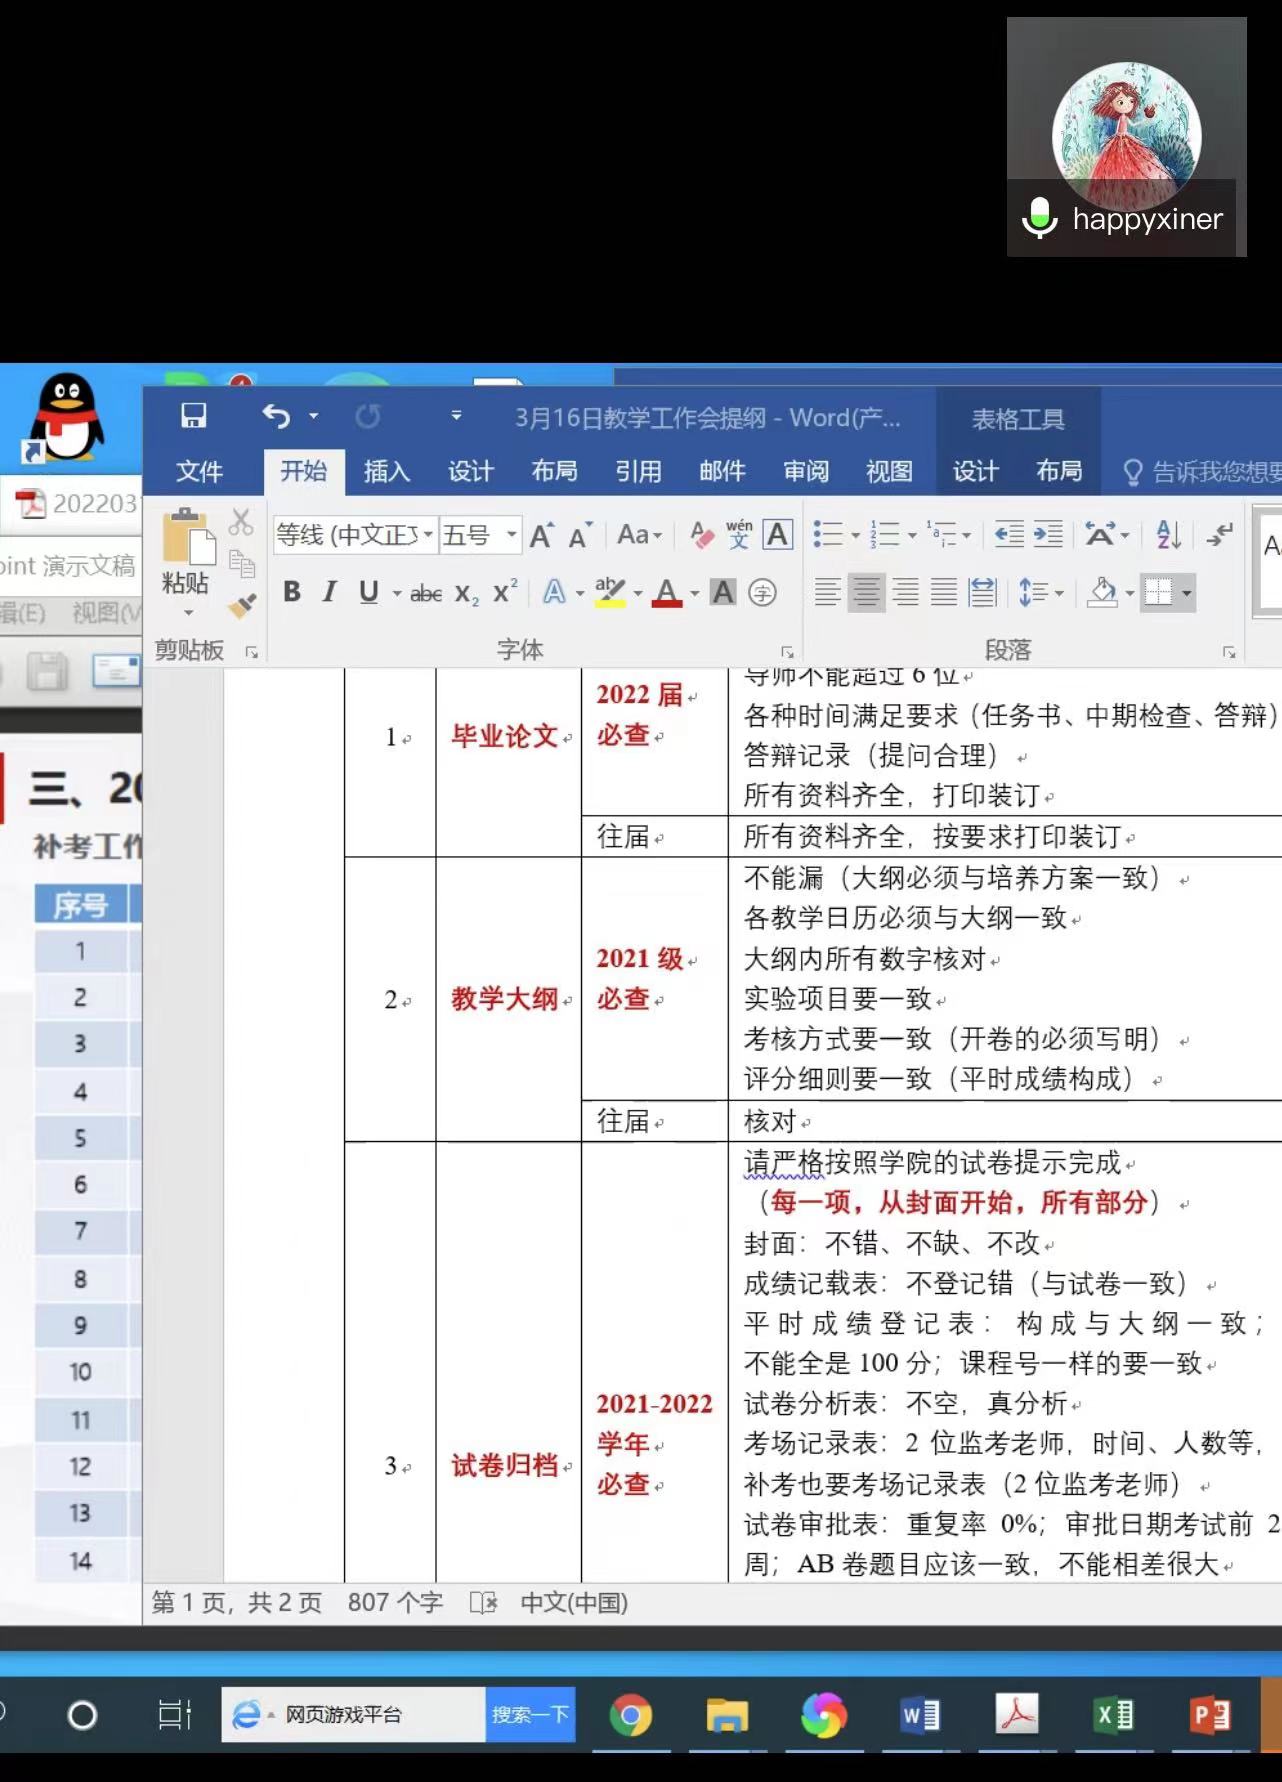The height and width of the screenshot is (1782, 1282).
Task: Click the Sort A-Z icon
Action: coord(1168,535)
